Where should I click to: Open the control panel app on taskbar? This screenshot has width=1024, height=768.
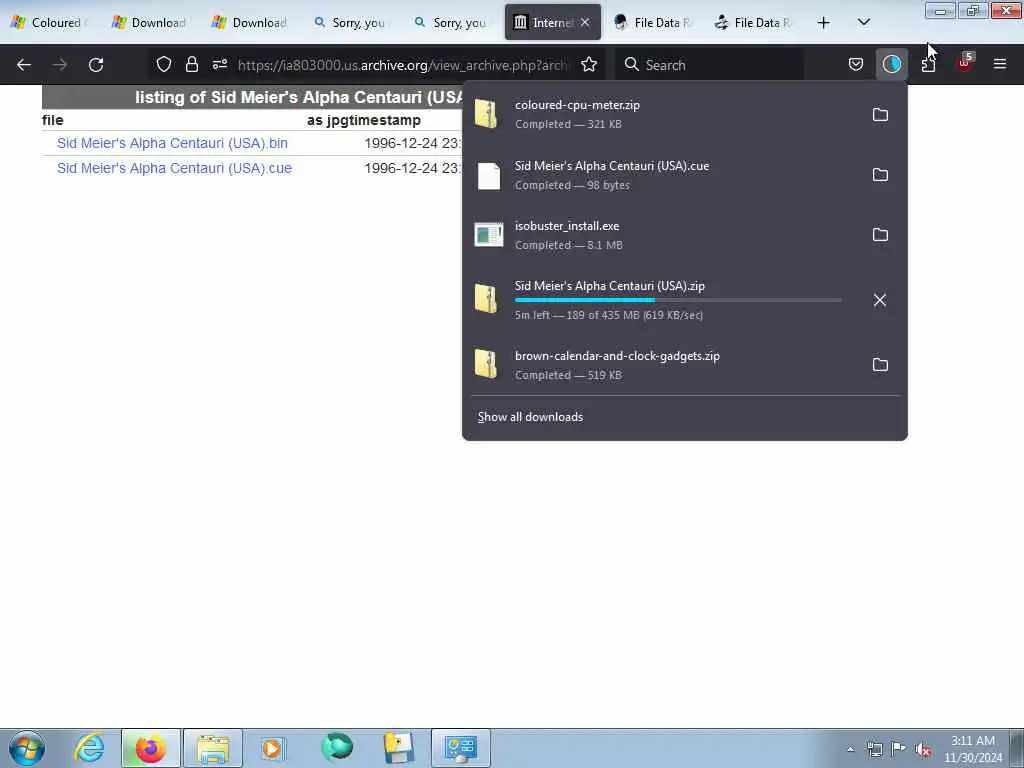pyautogui.click(x=460, y=748)
